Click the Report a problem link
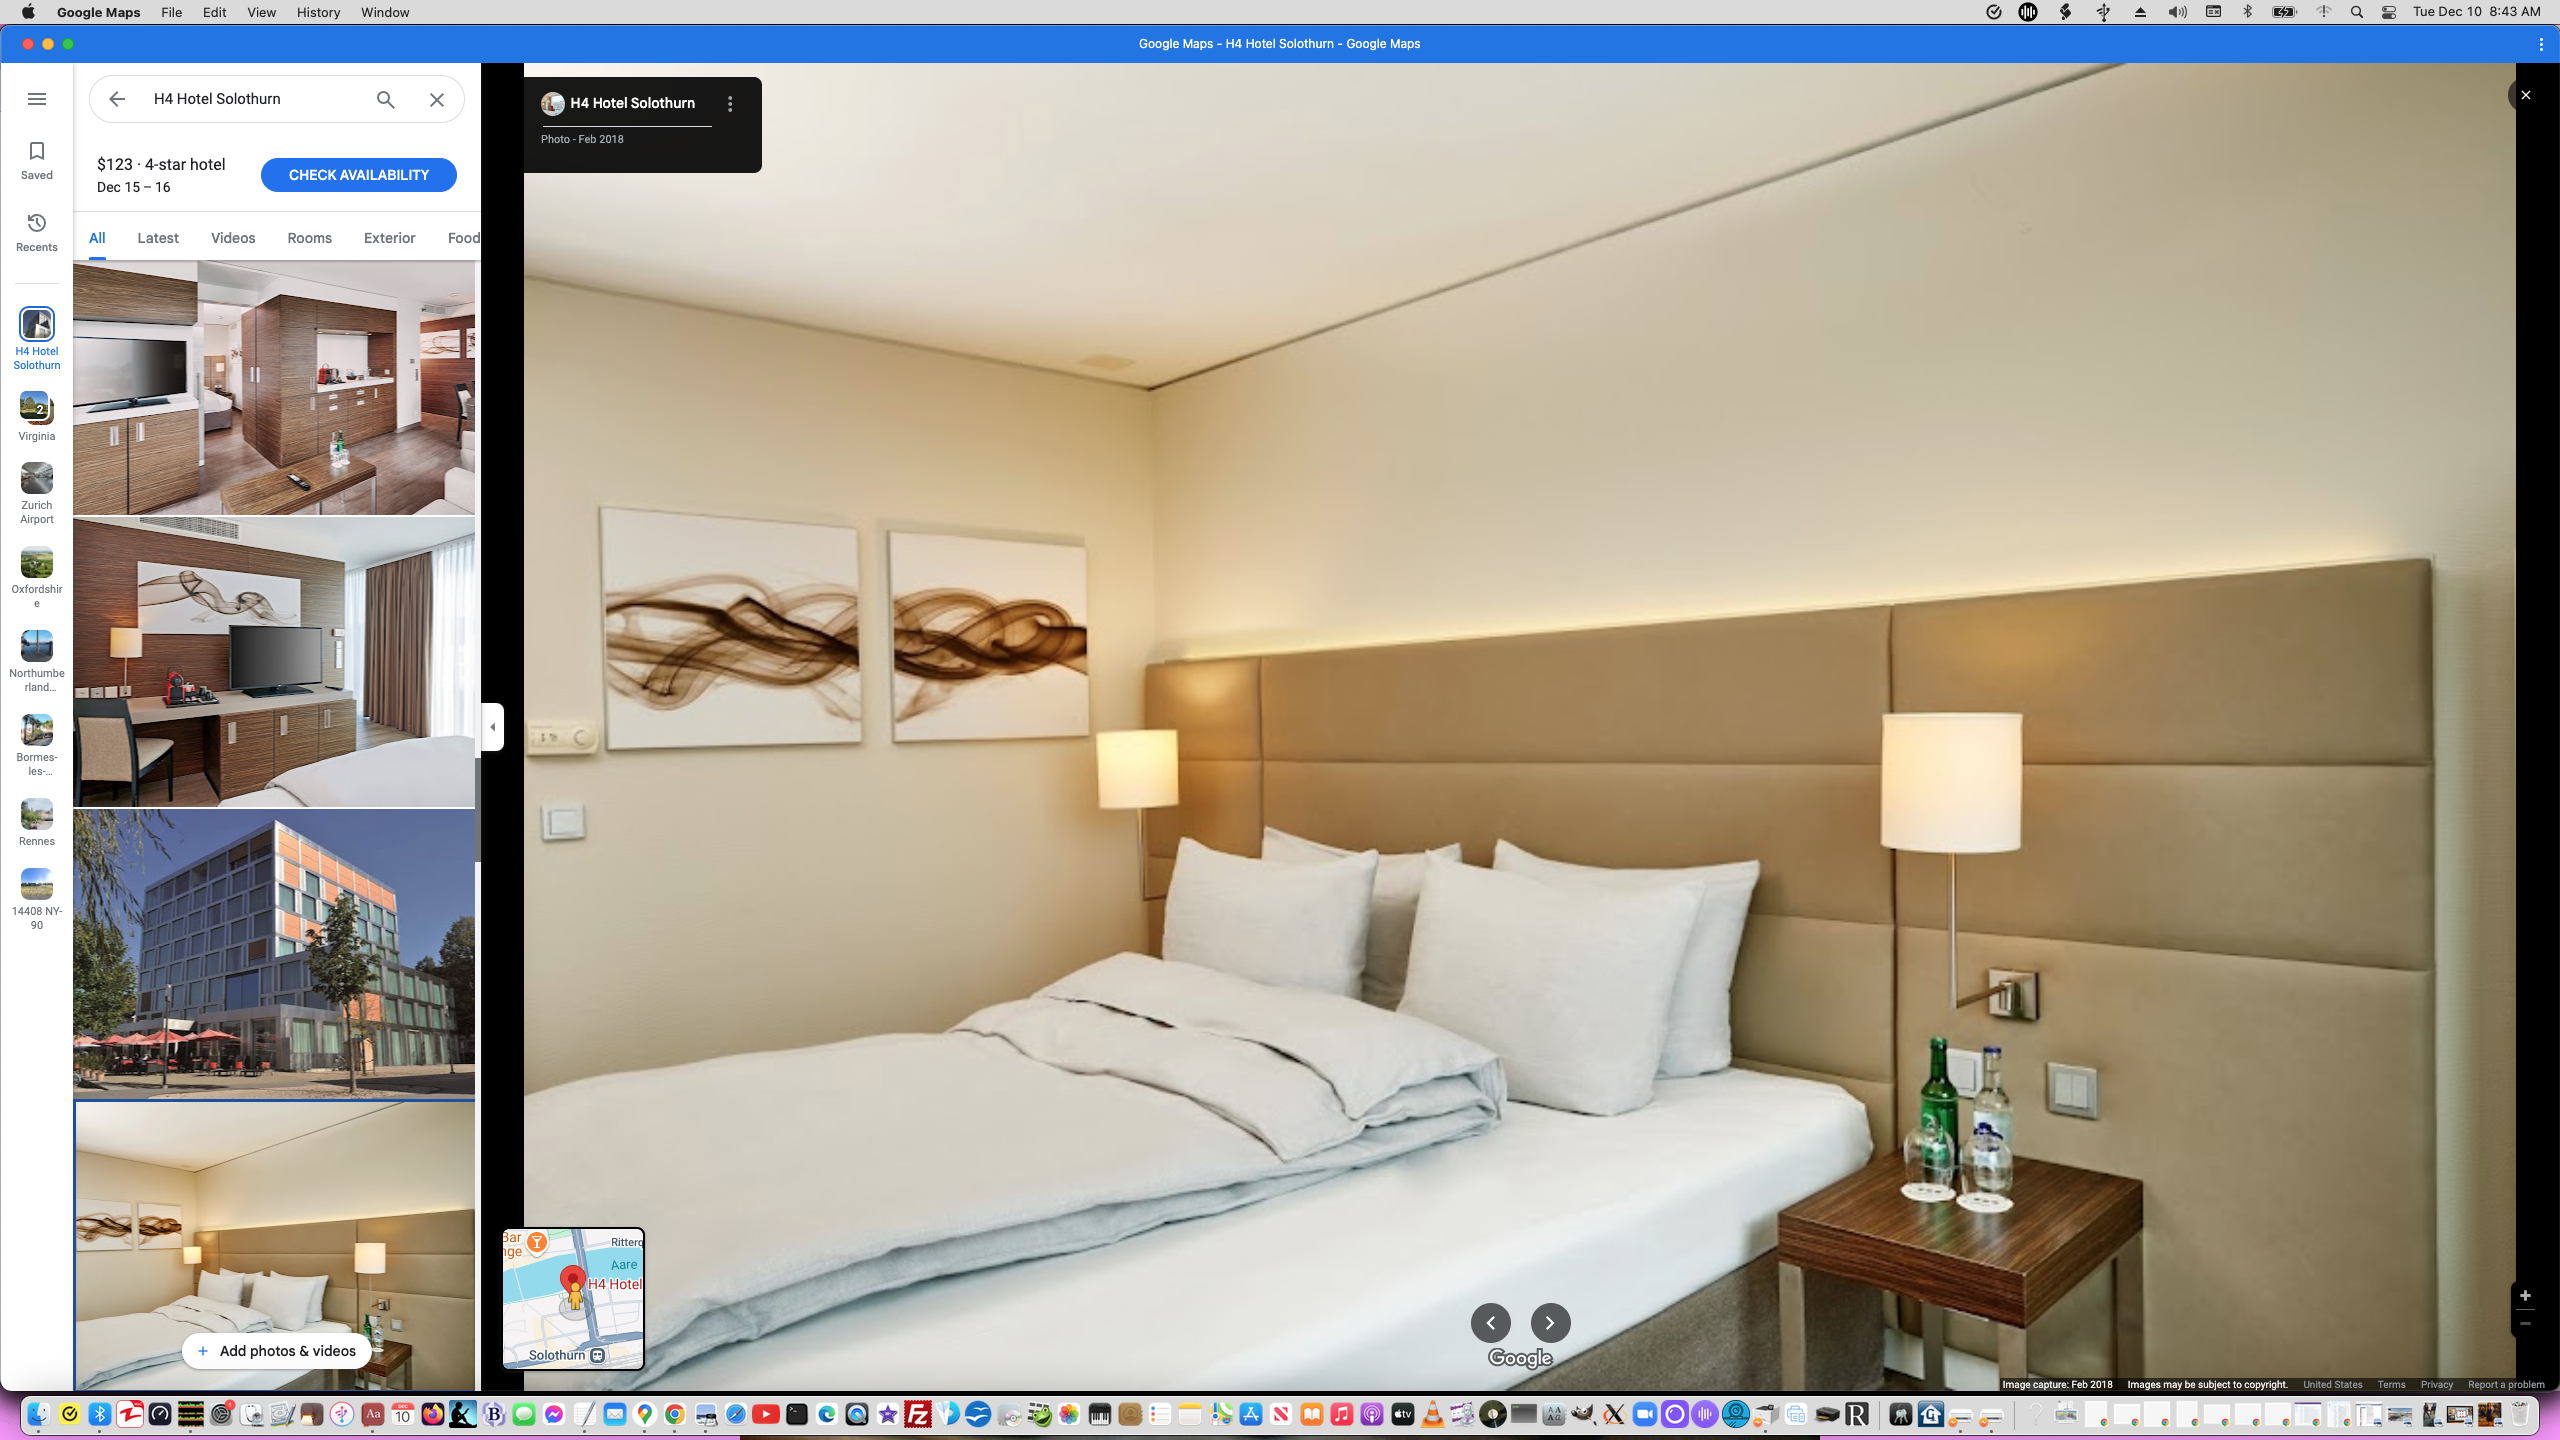This screenshot has width=2560, height=1440. (x=2505, y=1385)
